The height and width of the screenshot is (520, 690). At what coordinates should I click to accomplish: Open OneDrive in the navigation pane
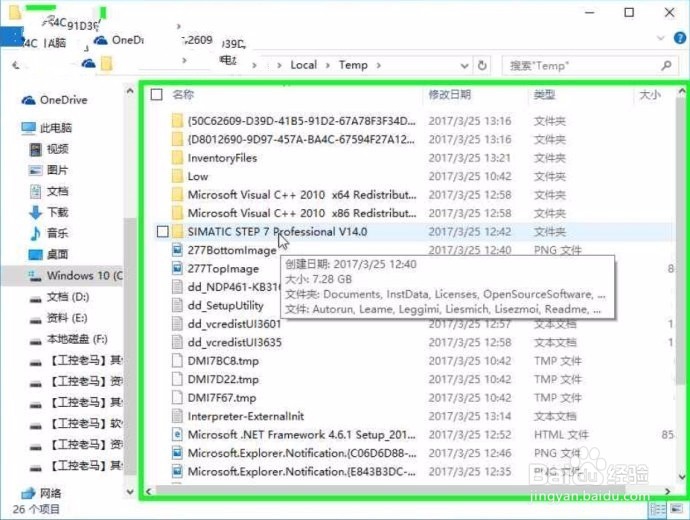[x=55, y=100]
